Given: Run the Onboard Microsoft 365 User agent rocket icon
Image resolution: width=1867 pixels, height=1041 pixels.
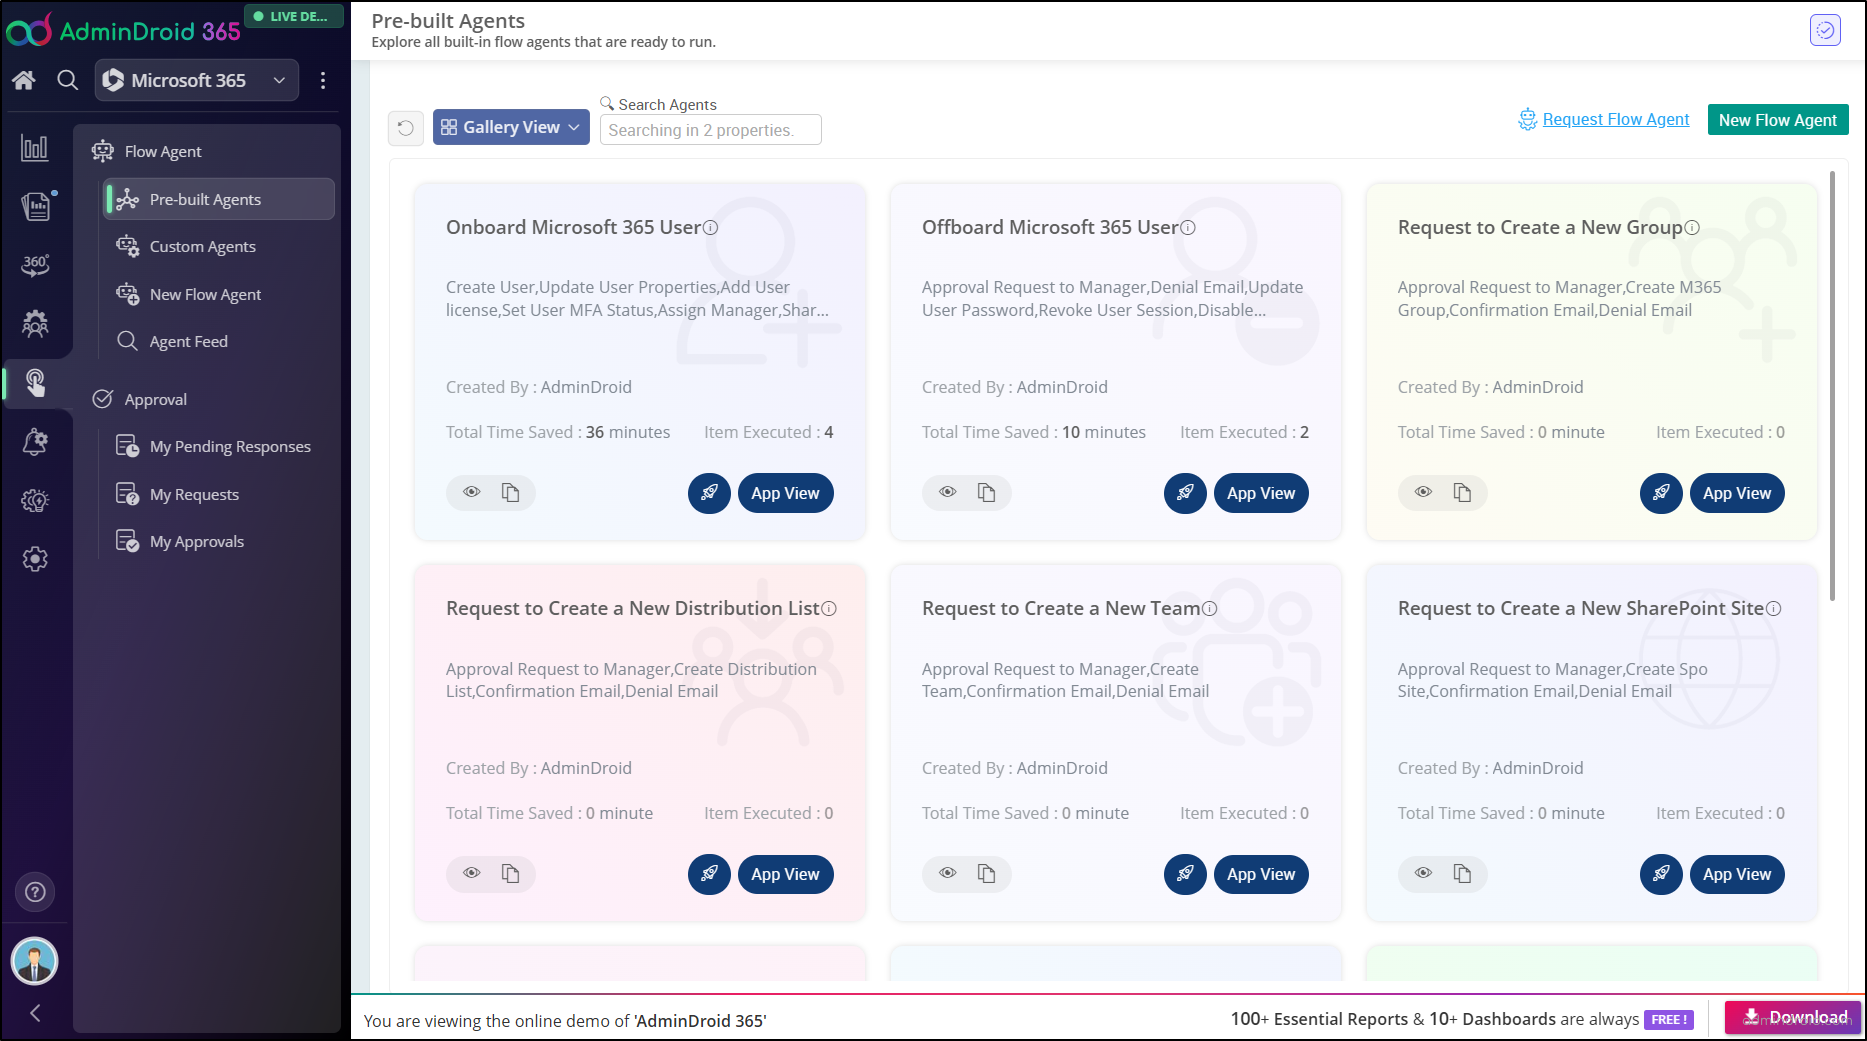Looking at the screenshot, I should (709, 493).
